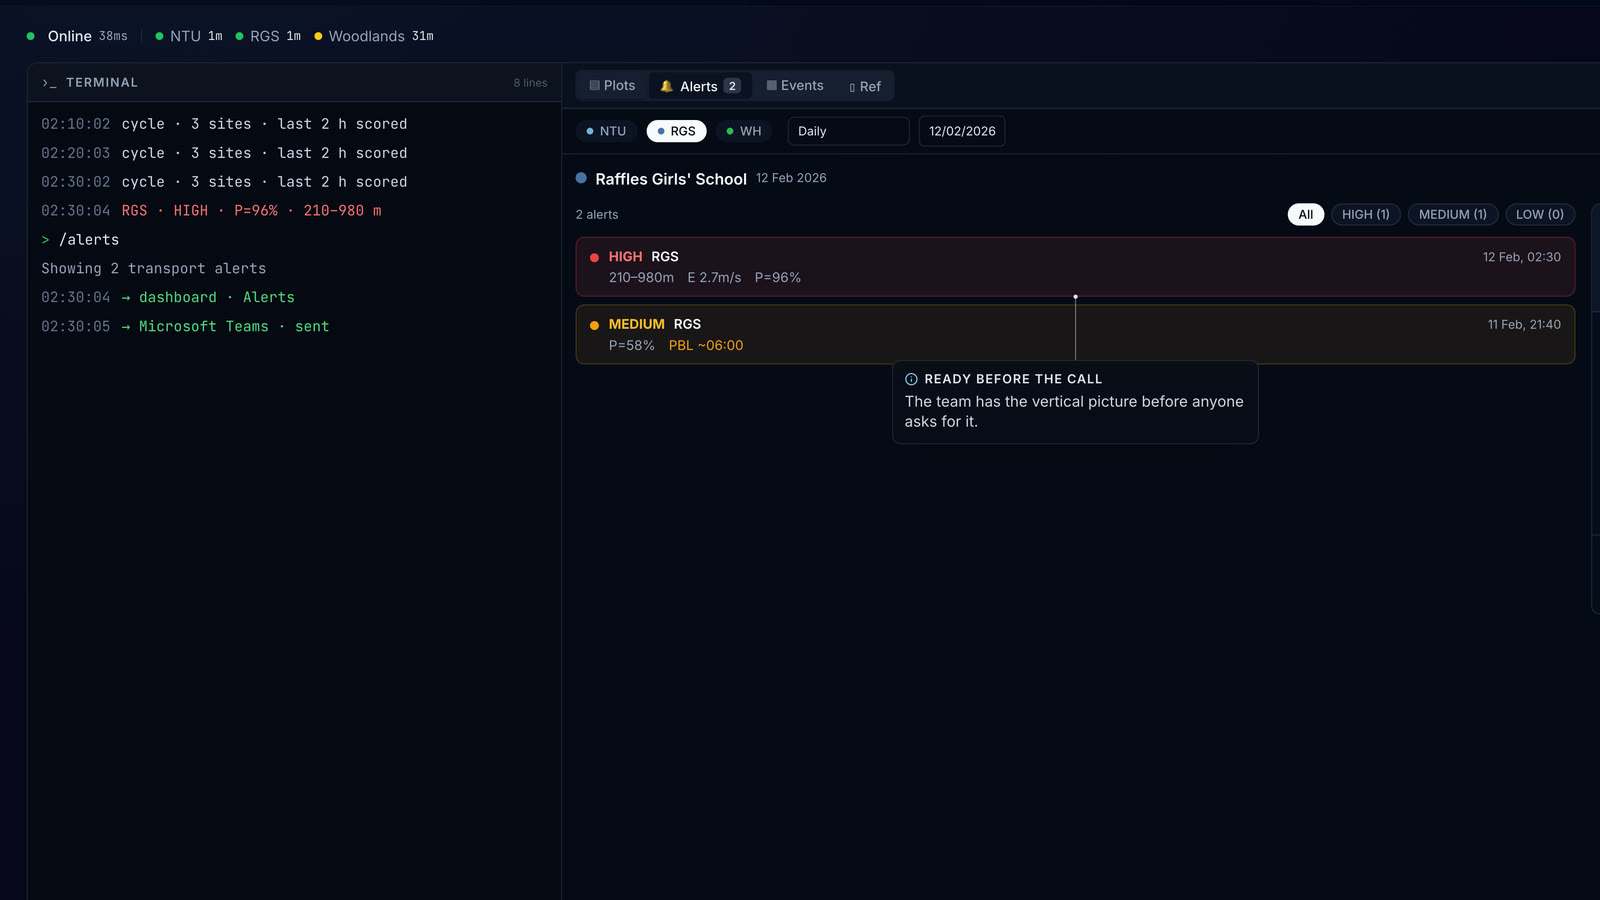The image size is (1600, 900).
Task: Switch to the Alerts tab
Action: 700,86
